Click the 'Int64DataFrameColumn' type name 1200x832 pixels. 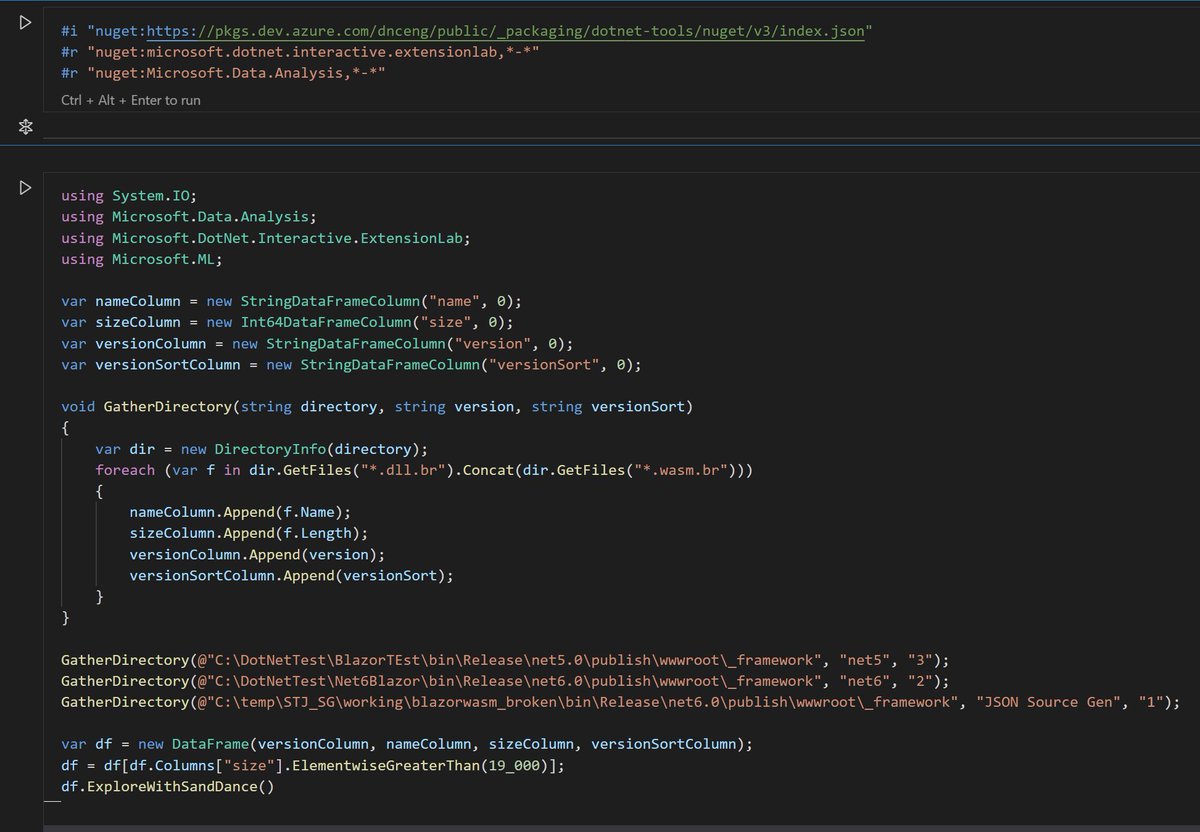(325, 322)
